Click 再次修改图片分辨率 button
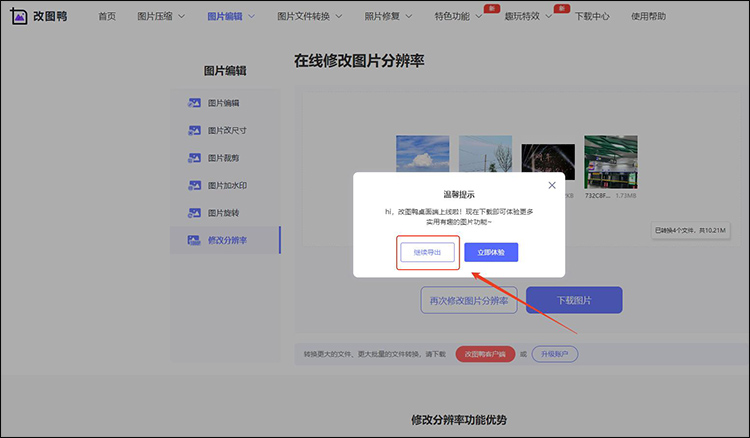 pyautogui.click(x=469, y=300)
